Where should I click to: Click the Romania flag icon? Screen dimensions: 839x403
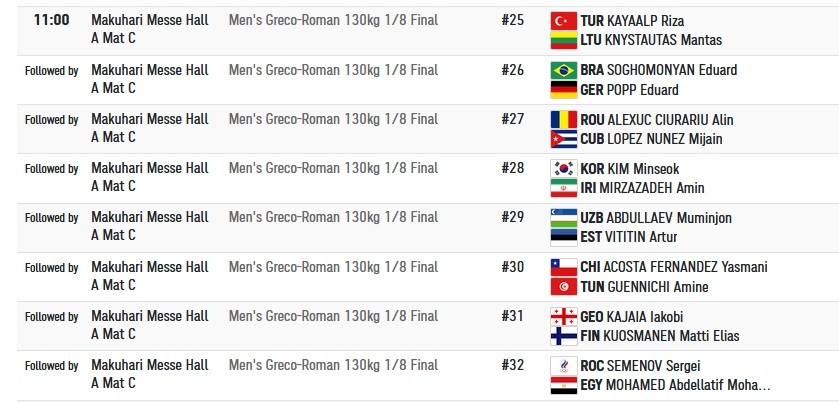564,119
